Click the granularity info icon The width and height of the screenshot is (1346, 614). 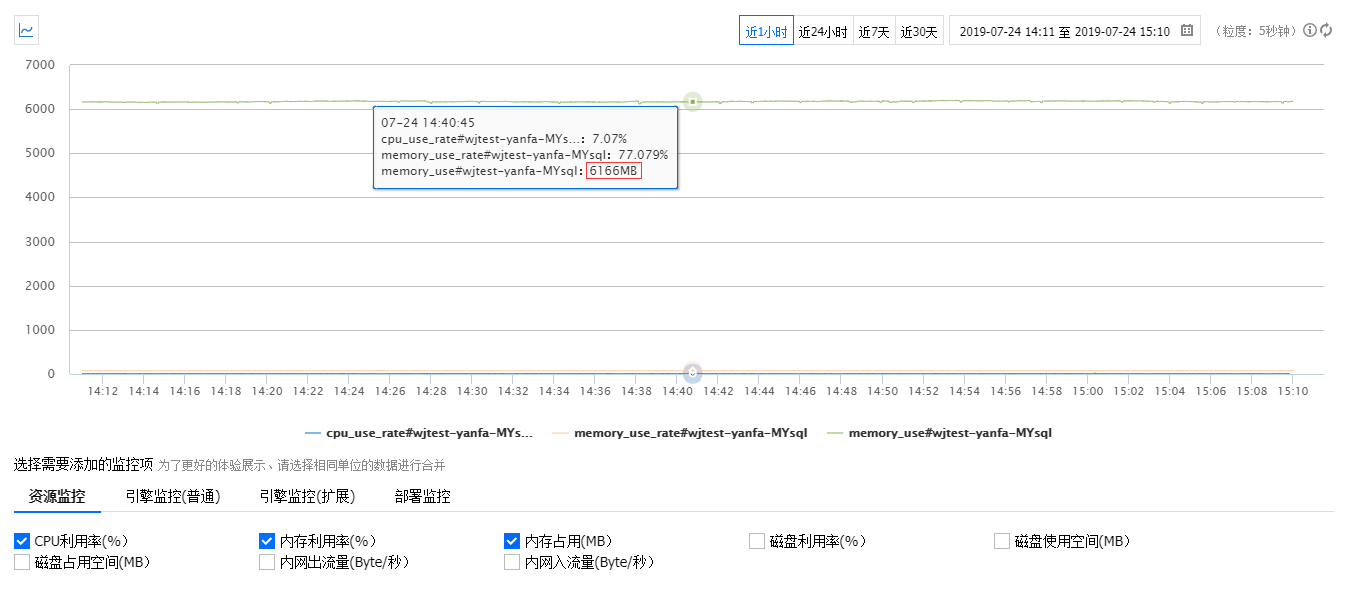pos(1309,31)
